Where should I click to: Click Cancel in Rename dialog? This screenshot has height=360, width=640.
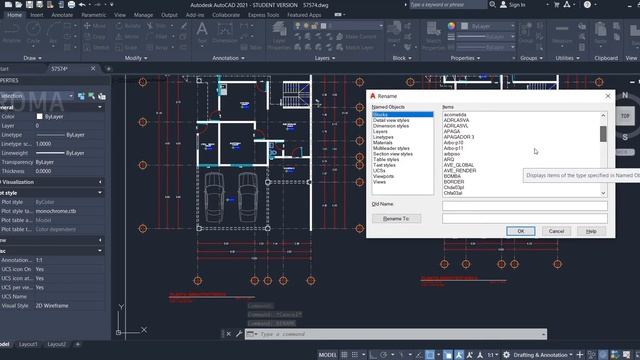(556, 231)
